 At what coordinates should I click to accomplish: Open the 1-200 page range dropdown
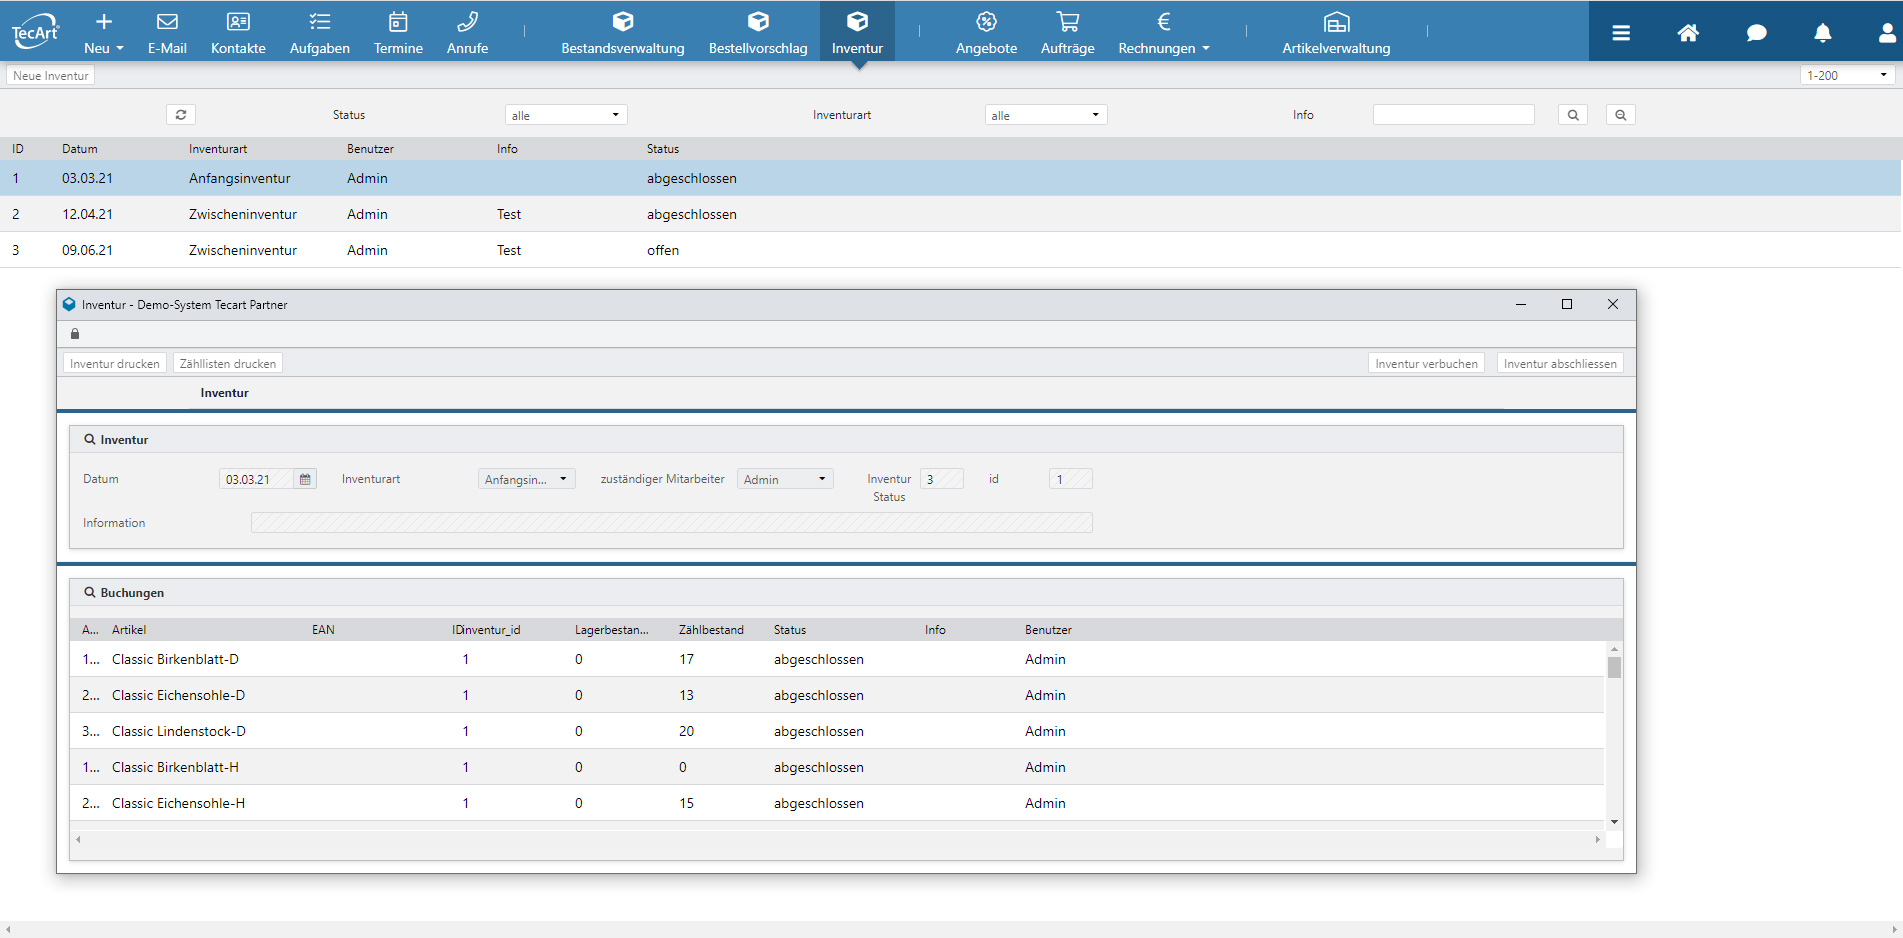pos(1847,76)
